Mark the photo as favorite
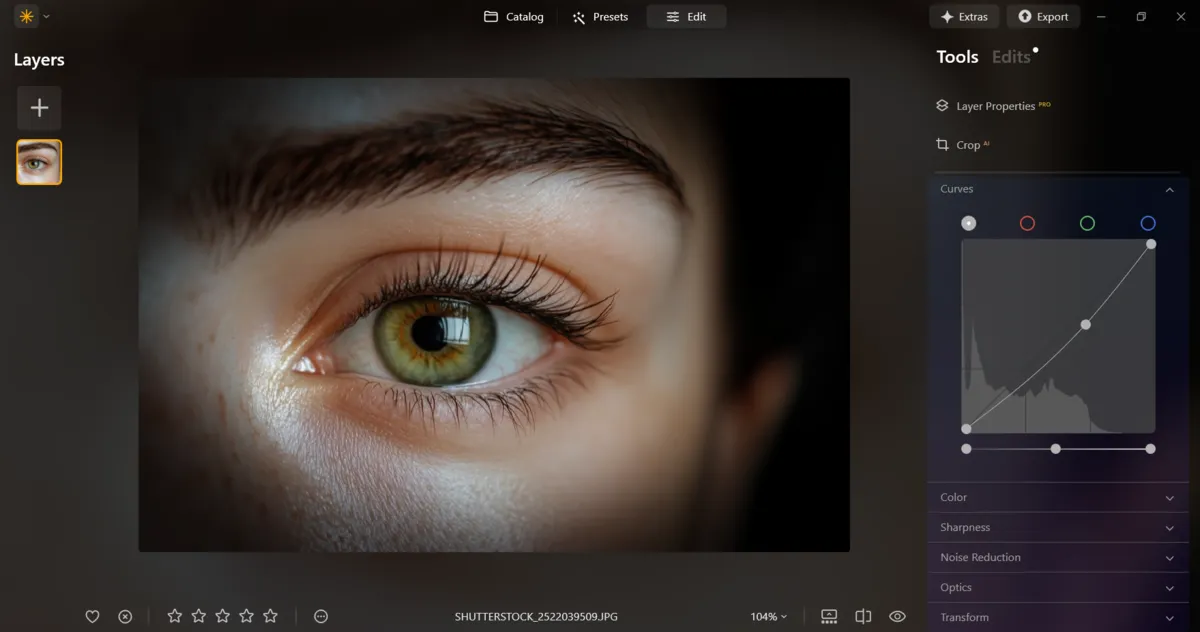The image size is (1200, 632). coord(92,616)
